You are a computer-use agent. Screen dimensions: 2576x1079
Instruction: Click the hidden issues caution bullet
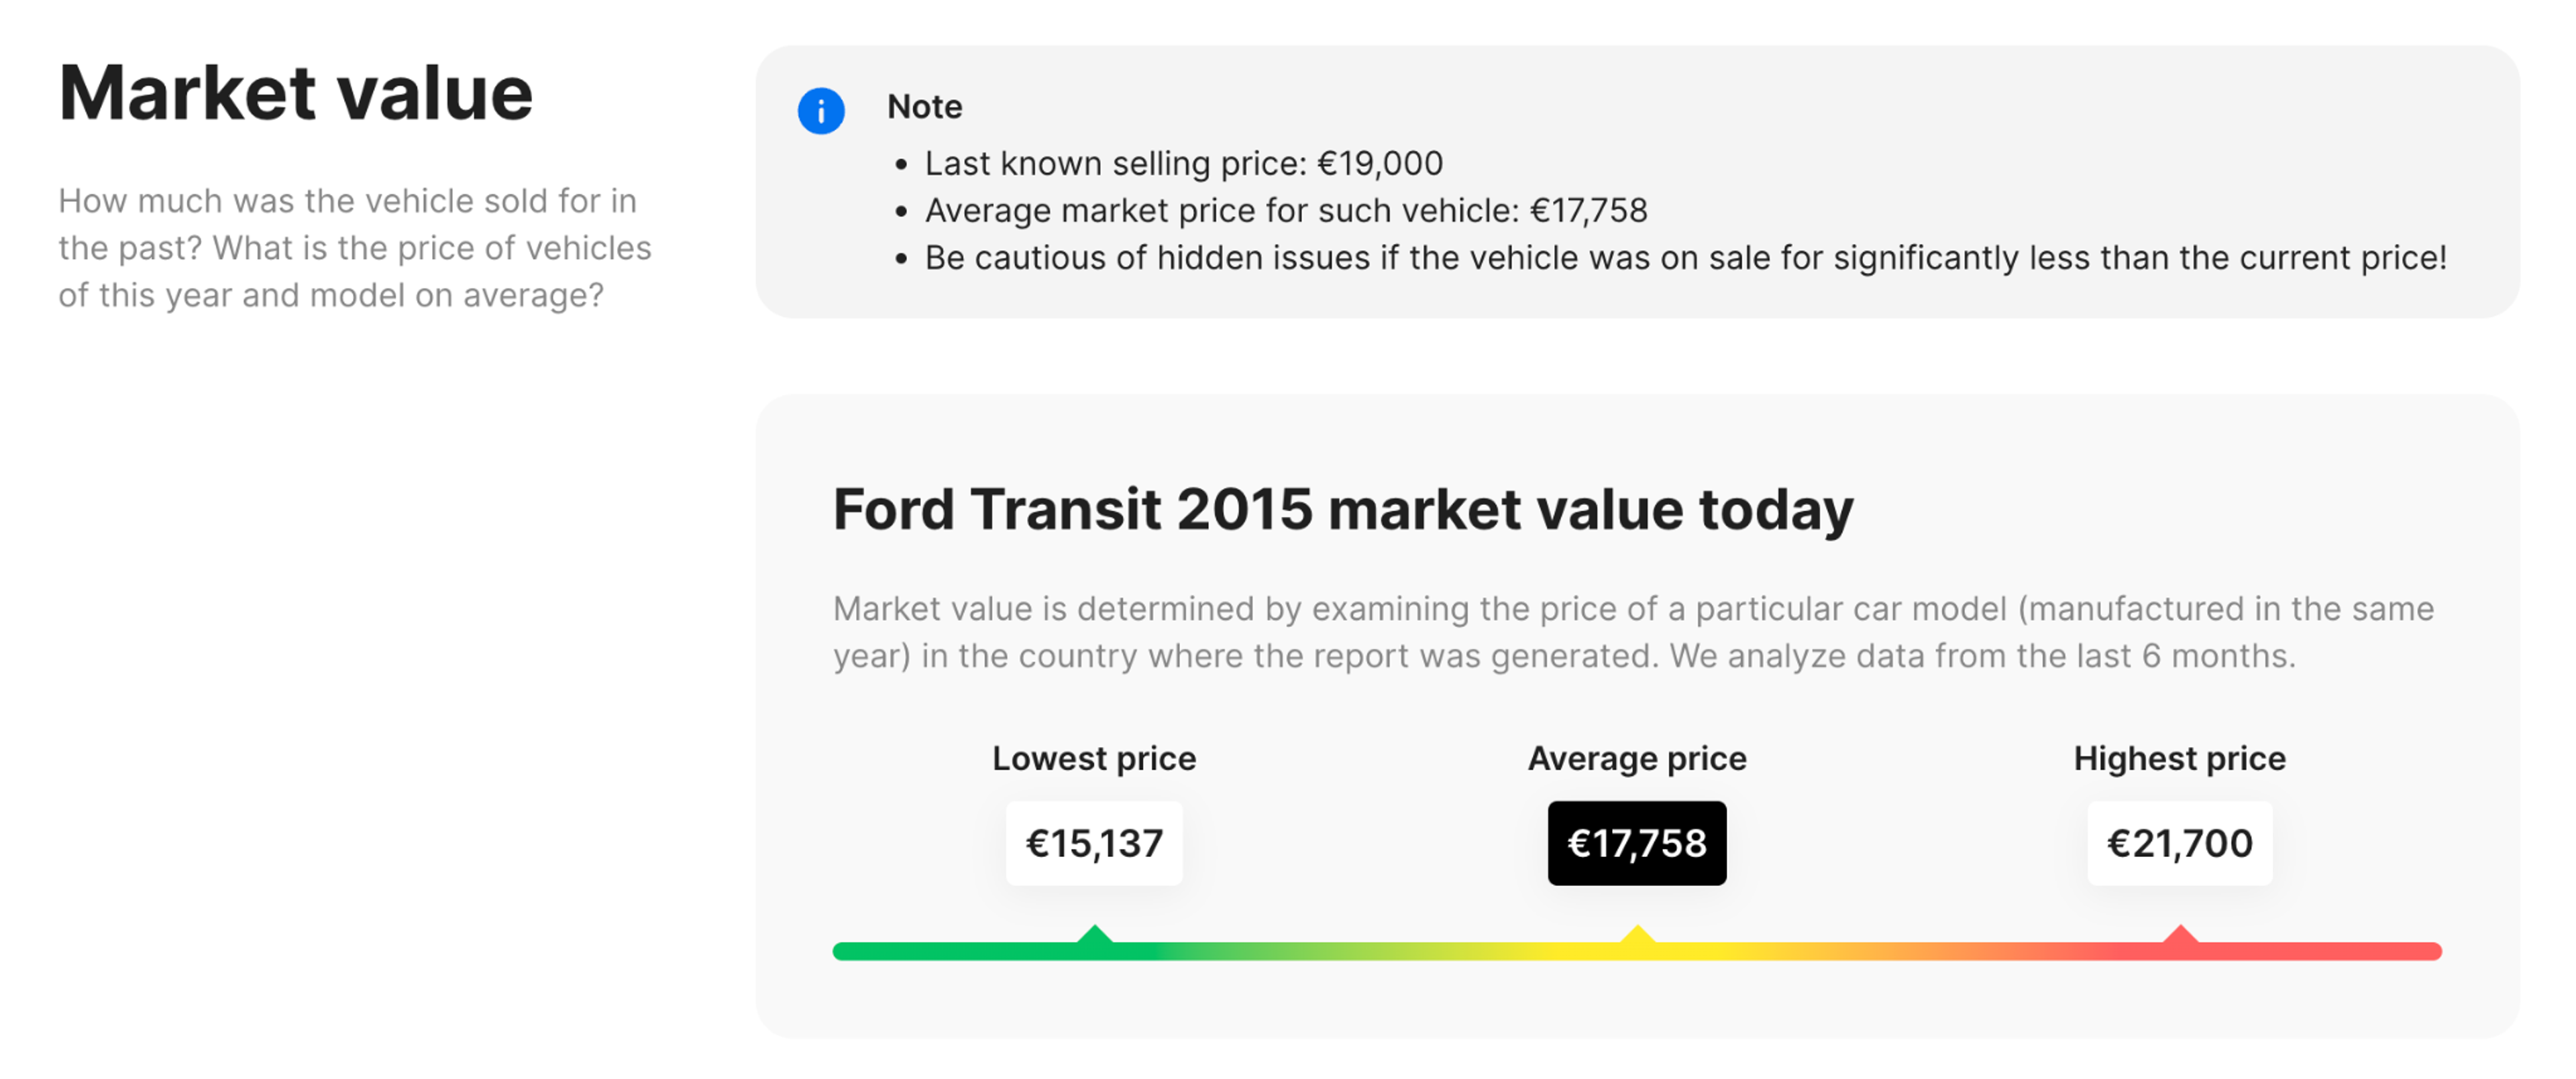1685,258
